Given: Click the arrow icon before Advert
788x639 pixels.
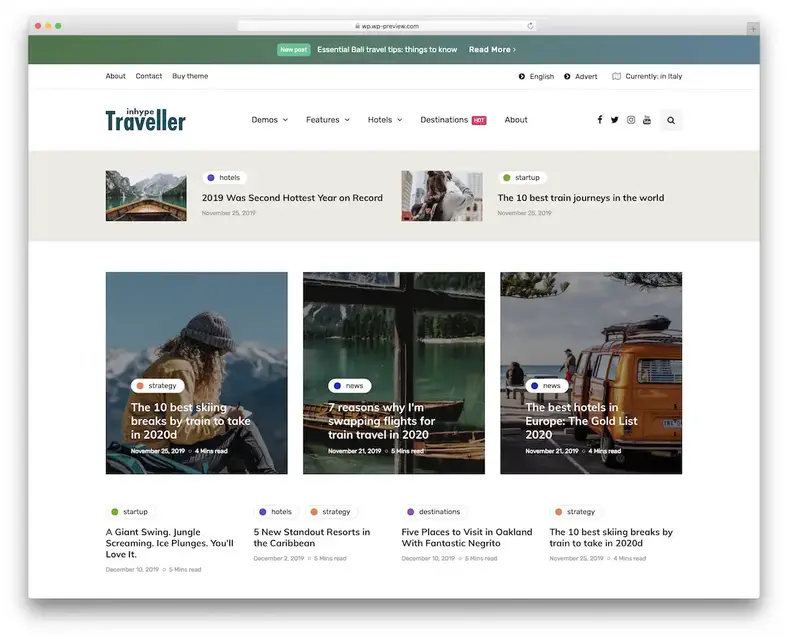Looking at the screenshot, I should [x=567, y=76].
